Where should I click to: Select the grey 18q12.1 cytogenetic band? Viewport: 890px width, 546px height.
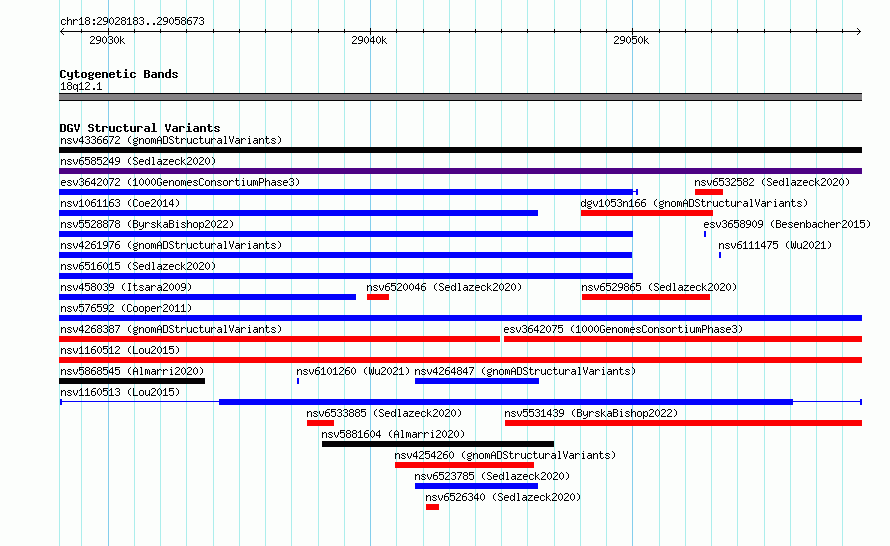[460, 98]
